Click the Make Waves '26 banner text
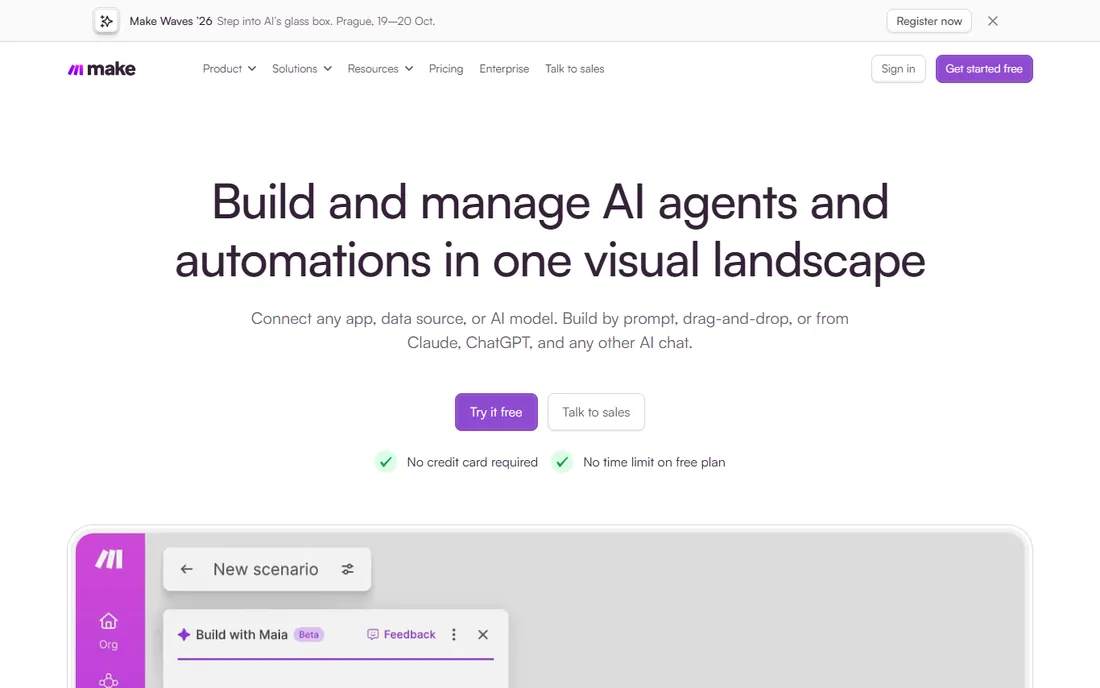 pyautogui.click(x=170, y=21)
